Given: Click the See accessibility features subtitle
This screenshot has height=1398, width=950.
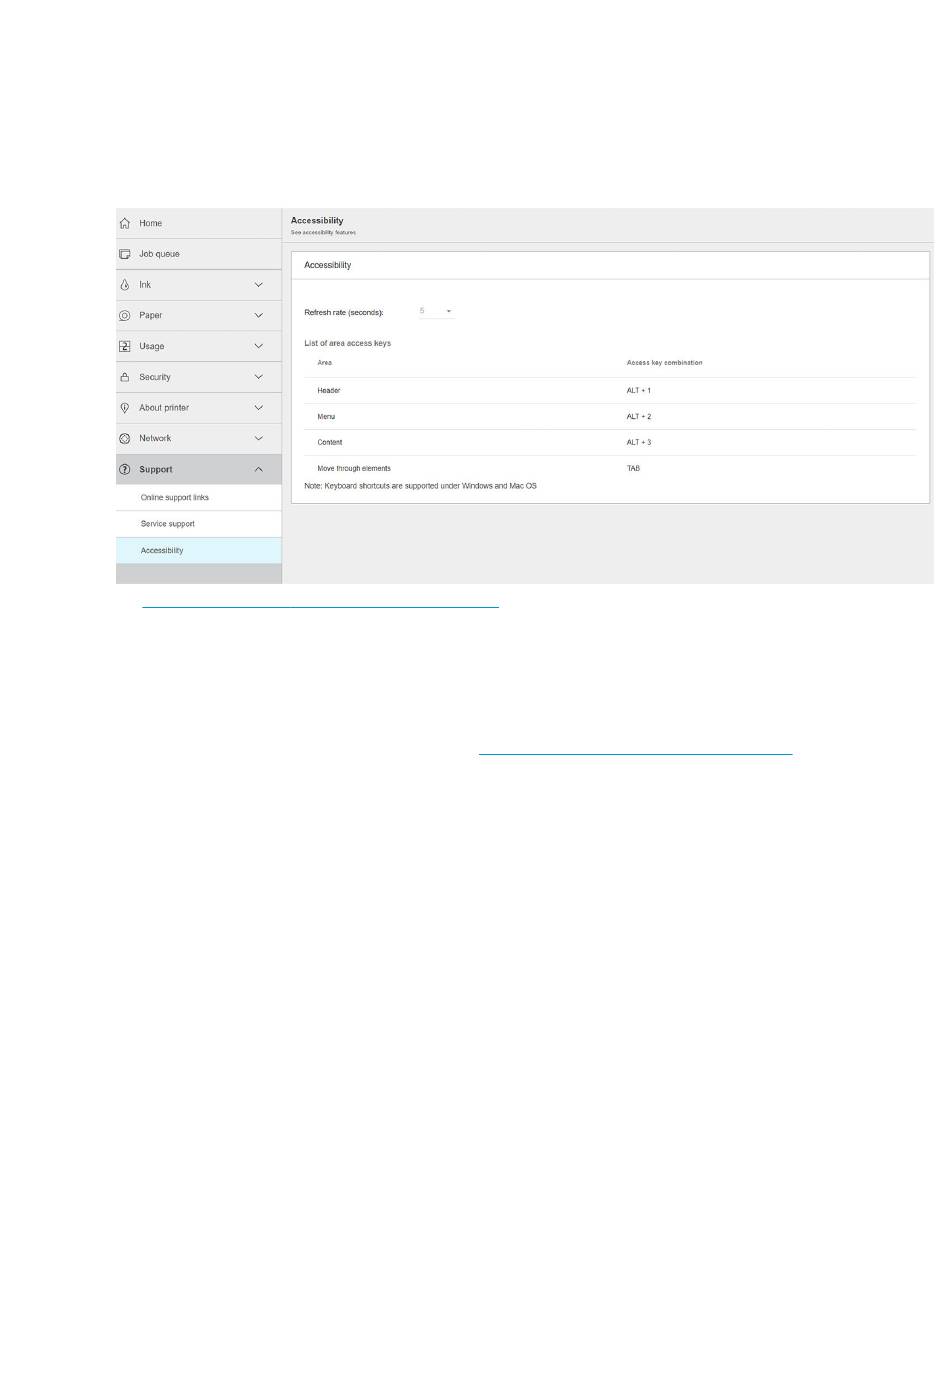Looking at the screenshot, I should point(323,233).
